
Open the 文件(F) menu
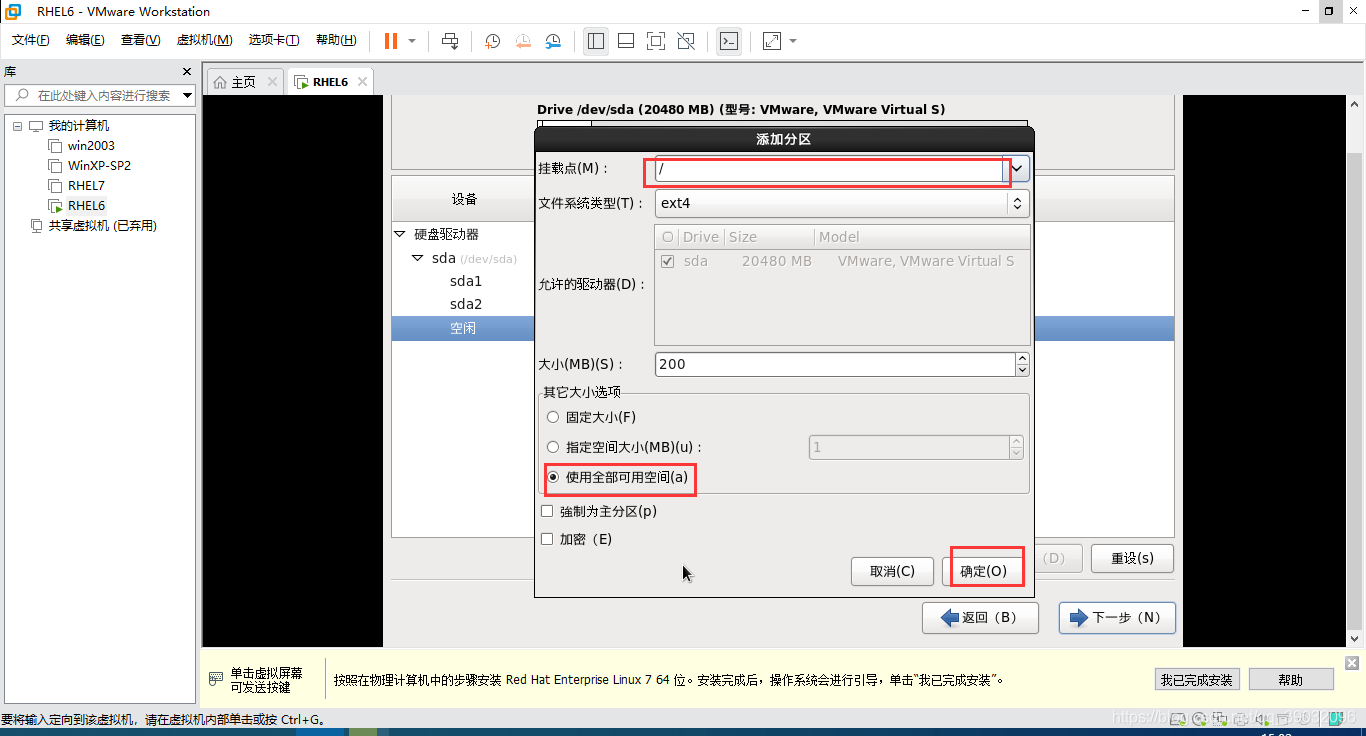coord(31,40)
